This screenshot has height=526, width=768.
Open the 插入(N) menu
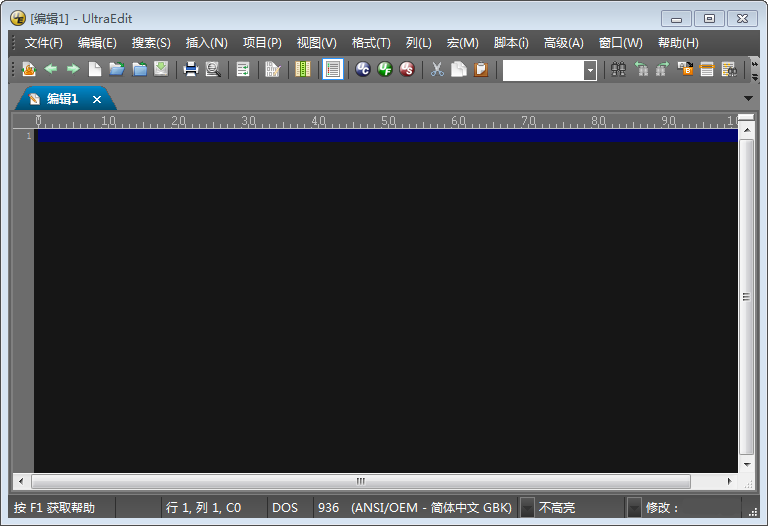206,43
